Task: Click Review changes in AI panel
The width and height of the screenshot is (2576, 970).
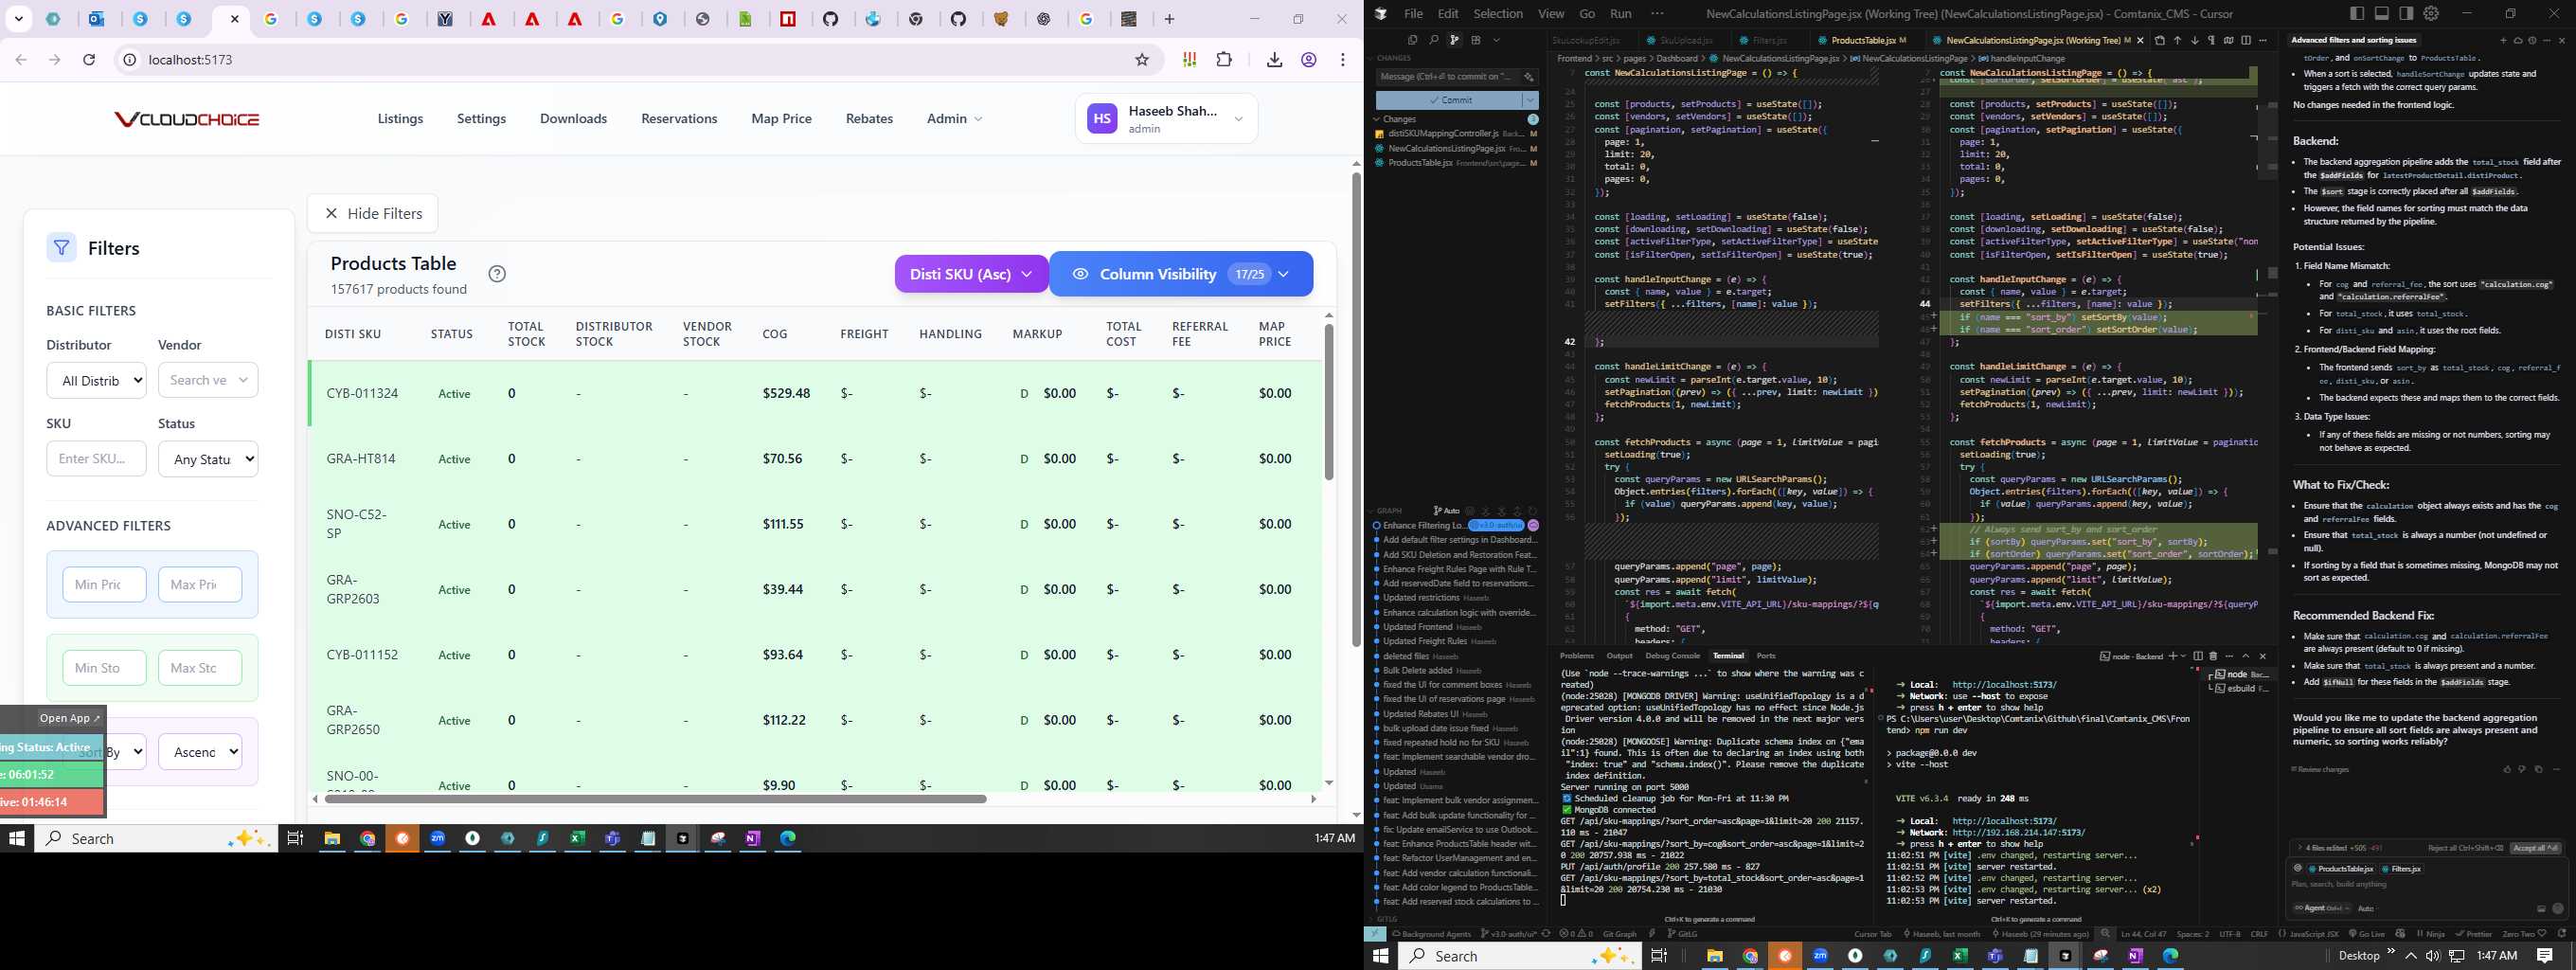Action: [2320, 769]
